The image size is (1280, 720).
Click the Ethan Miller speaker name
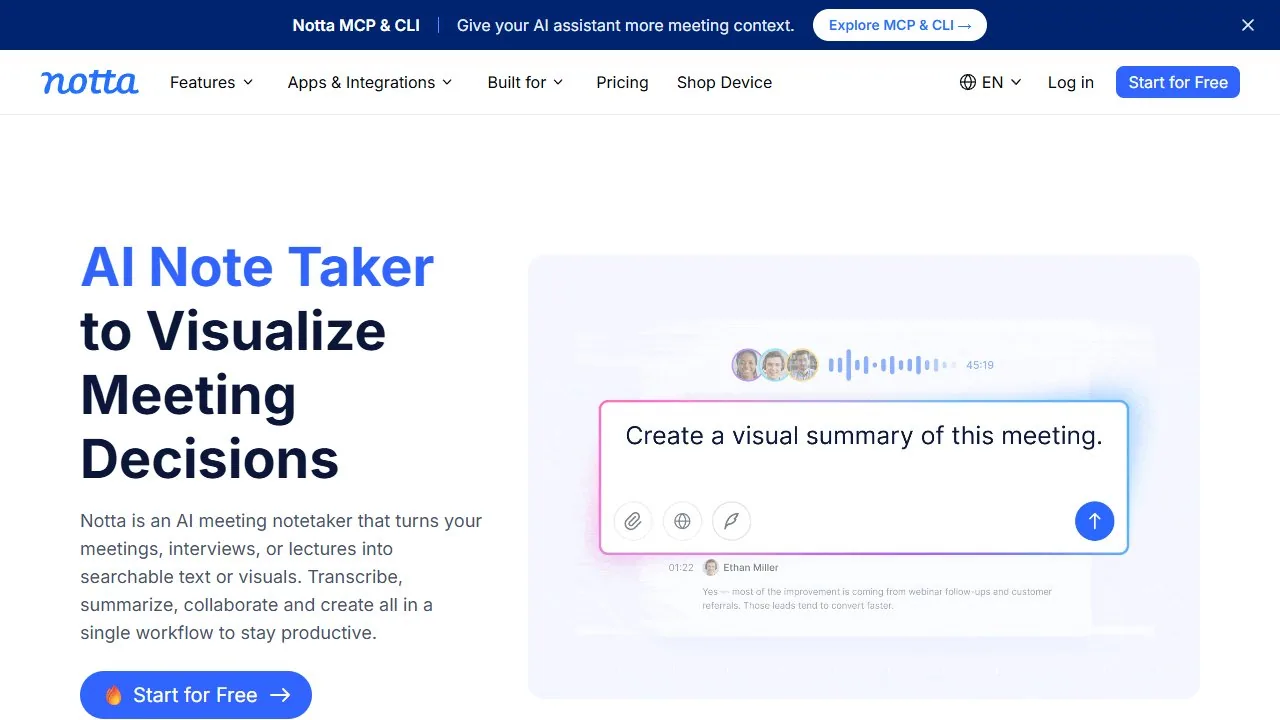coord(751,567)
